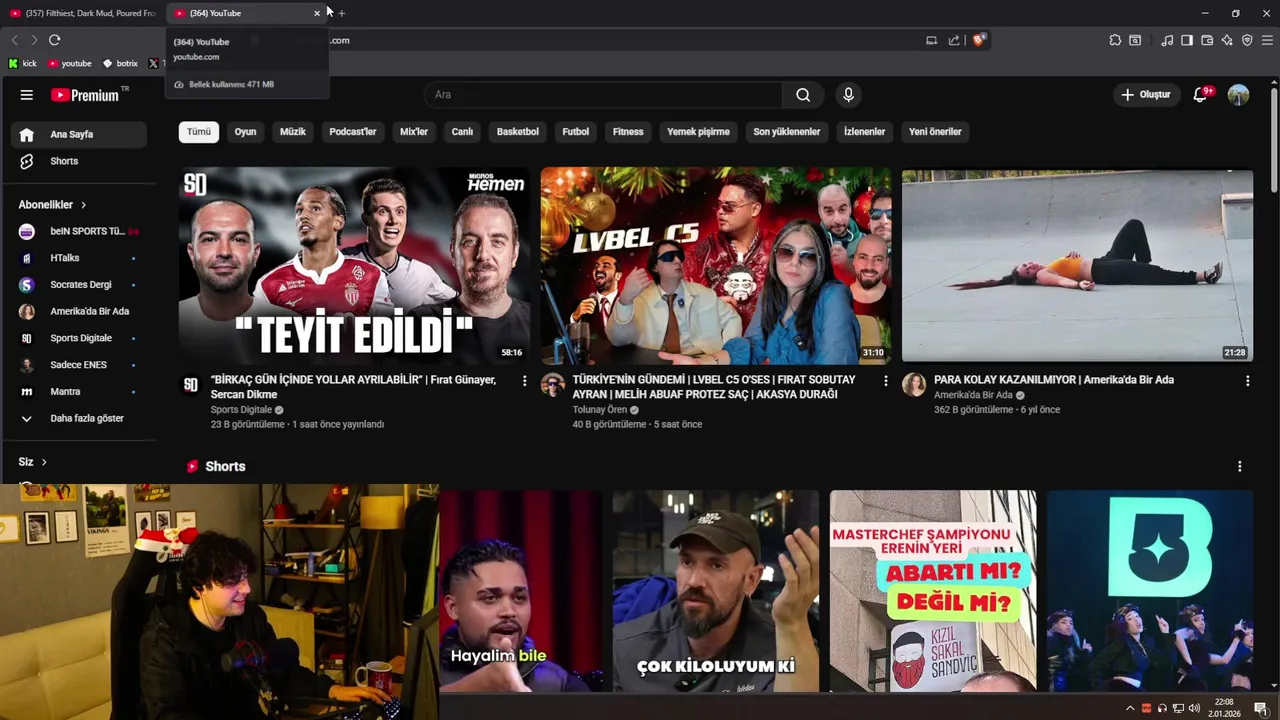Open the Brave Shields lion icon
This screenshot has height=720, width=1280.
click(x=979, y=40)
